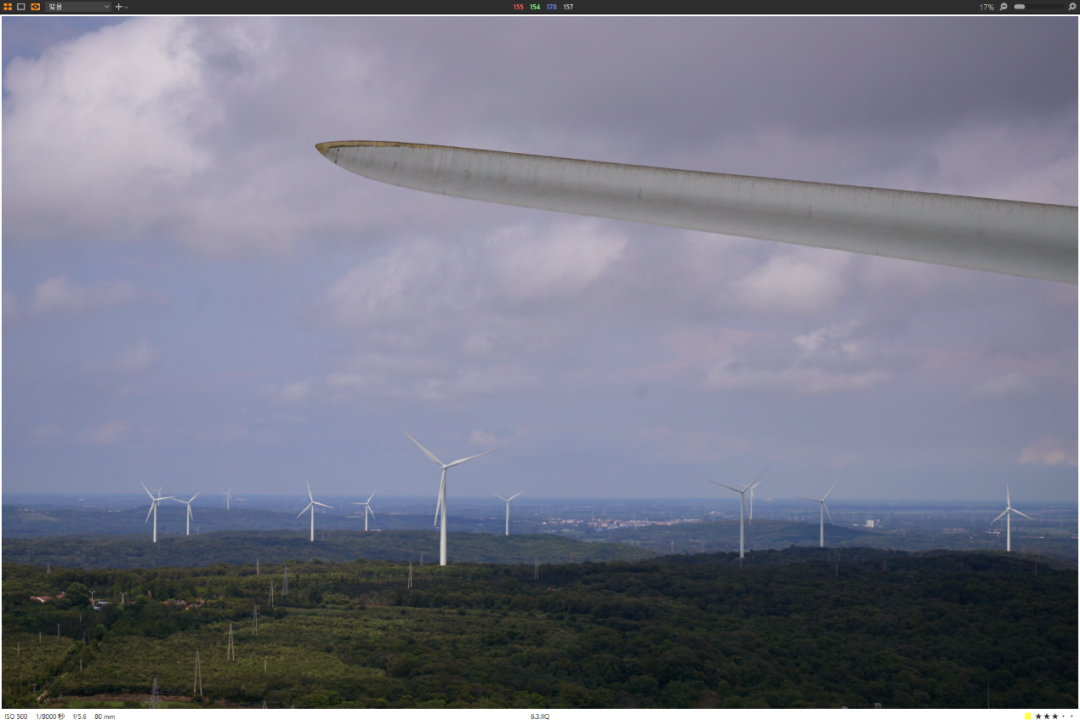The width and height of the screenshot is (1080, 725).
Task: Click the wind turbine photo in viewer
Action: [x=540, y=362]
